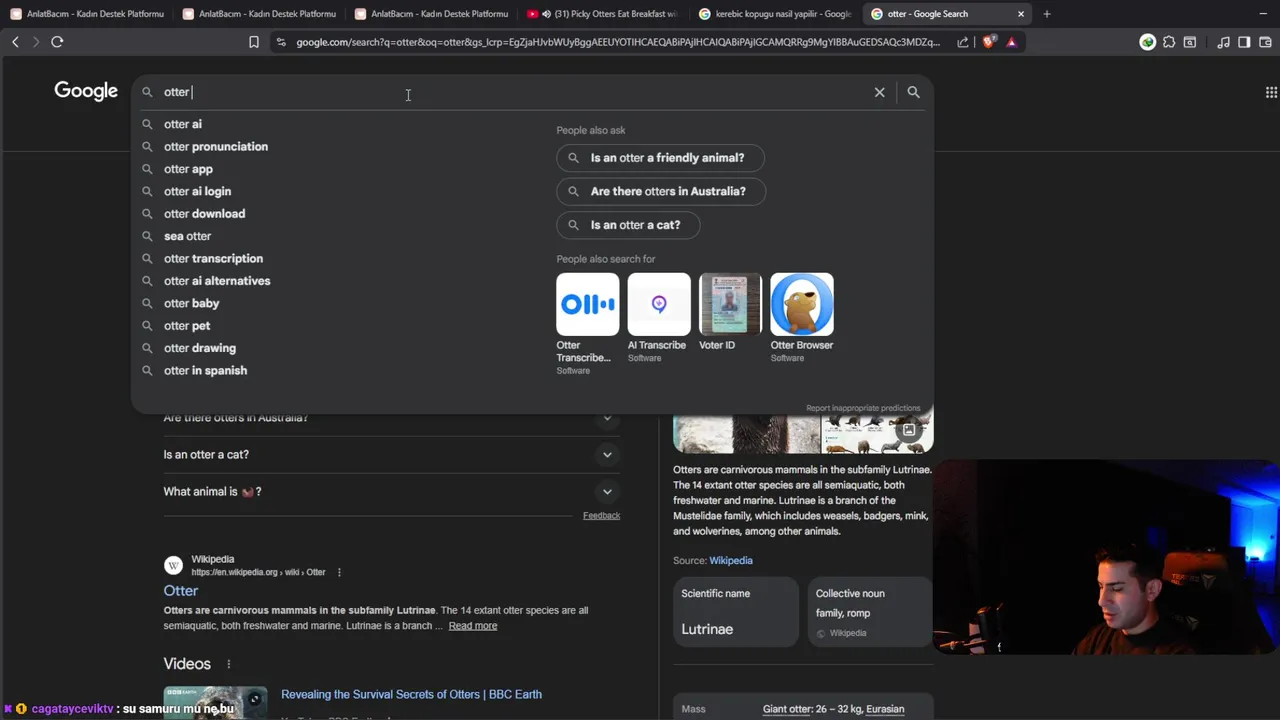Click 'Report inappropriate predictions' link
The height and width of the screenshot is (720, 1280).
(863, 408)
